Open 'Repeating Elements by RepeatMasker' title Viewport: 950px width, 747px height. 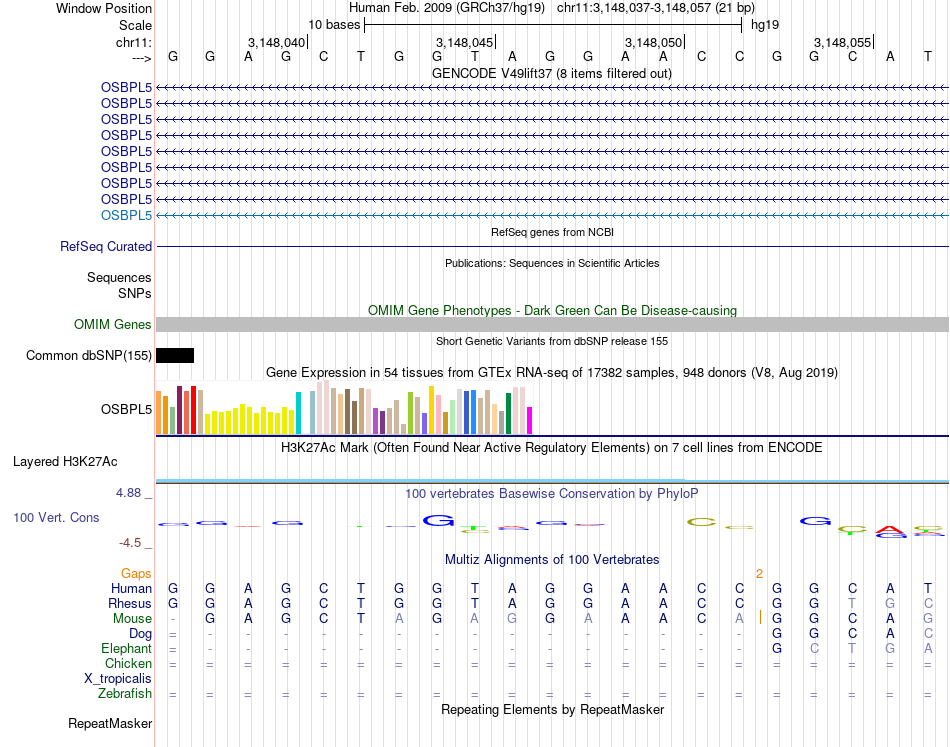(552, 709)
